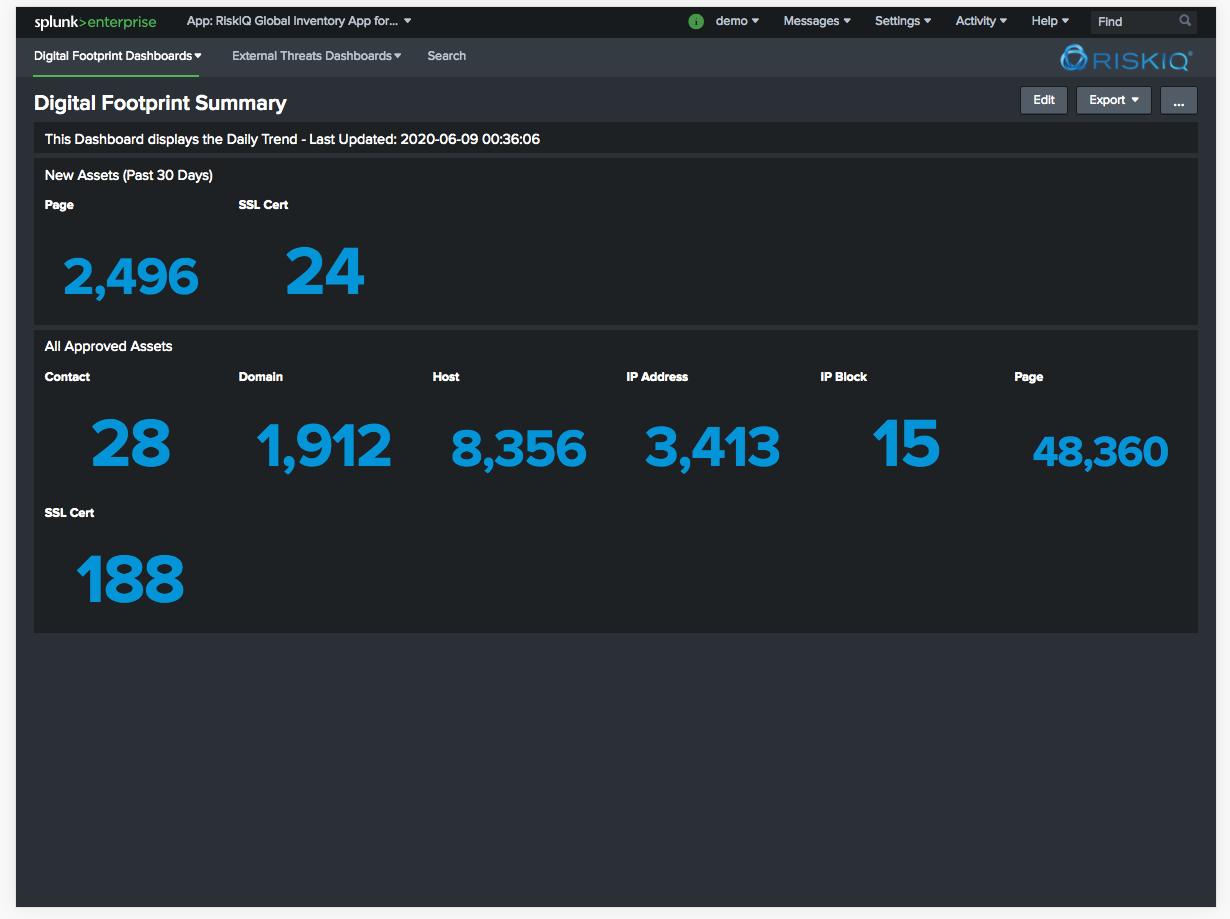Click the IP Address value 3,413
The width and height of the screenshot is (1230, 919).
pos(712,447)
